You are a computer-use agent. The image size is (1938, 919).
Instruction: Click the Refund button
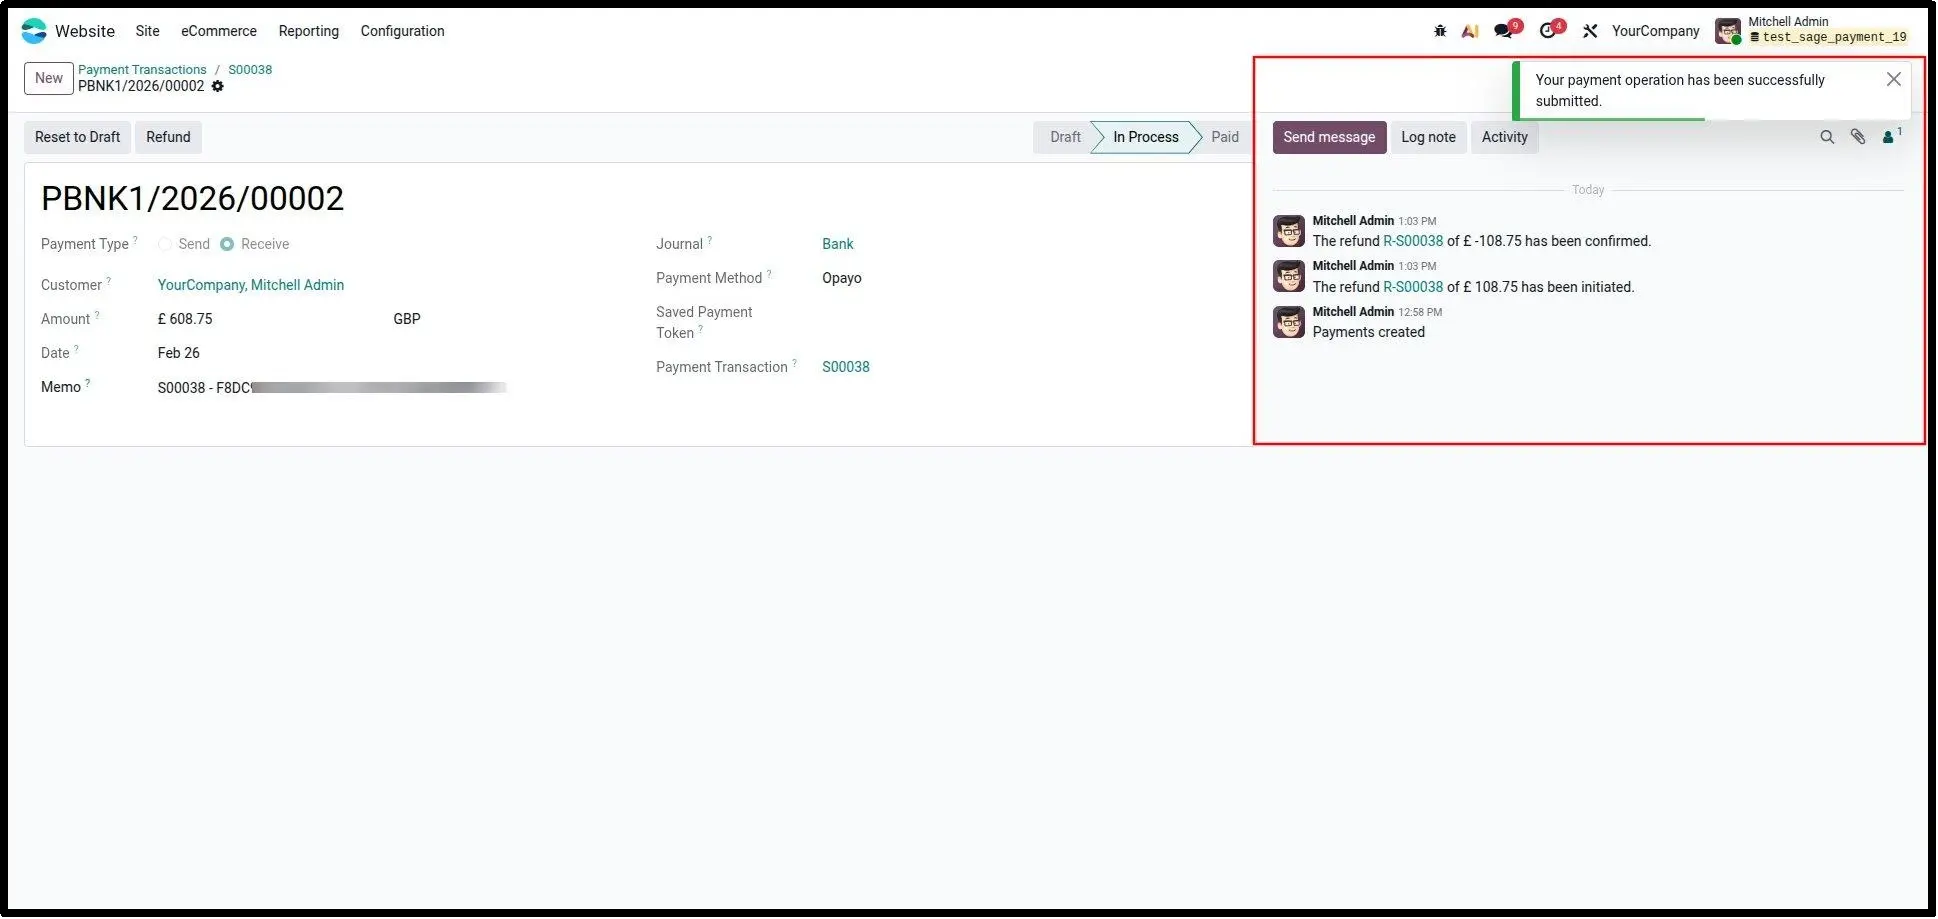point(168,138)
